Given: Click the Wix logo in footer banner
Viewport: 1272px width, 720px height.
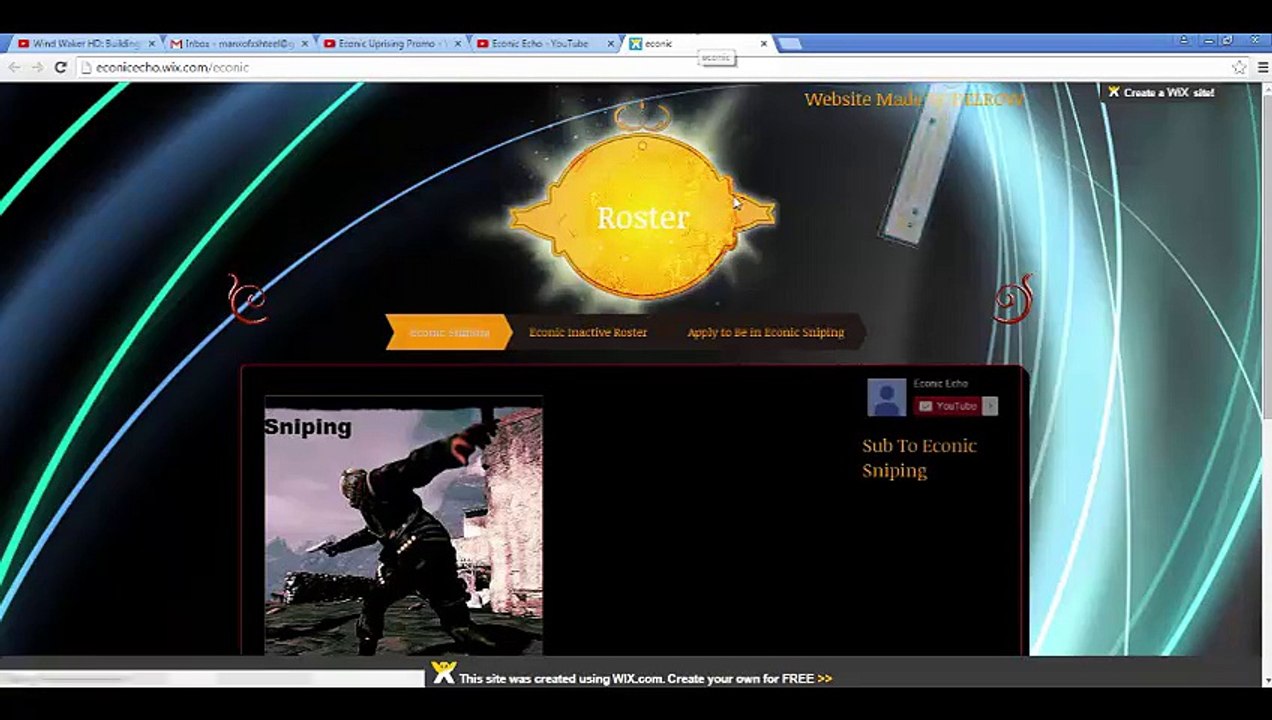Looking at the screenshot, I should tap(443, 672).
